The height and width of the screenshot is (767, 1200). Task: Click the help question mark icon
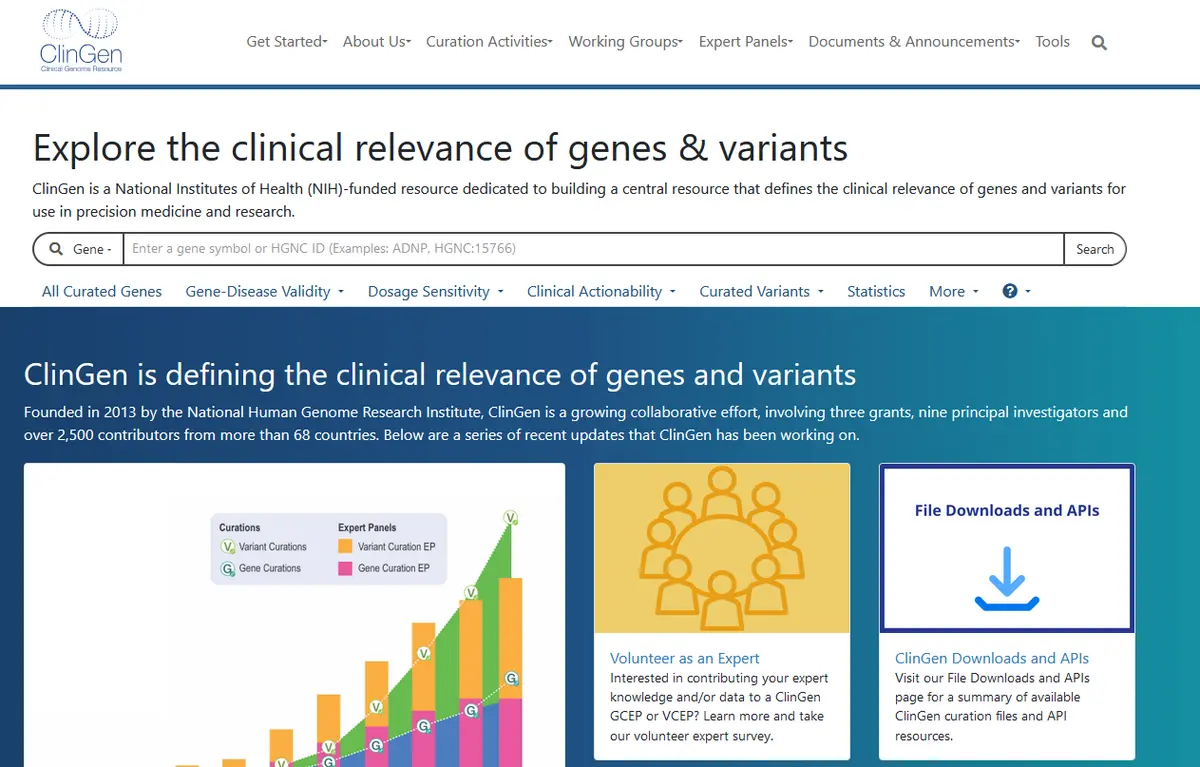1010,291
